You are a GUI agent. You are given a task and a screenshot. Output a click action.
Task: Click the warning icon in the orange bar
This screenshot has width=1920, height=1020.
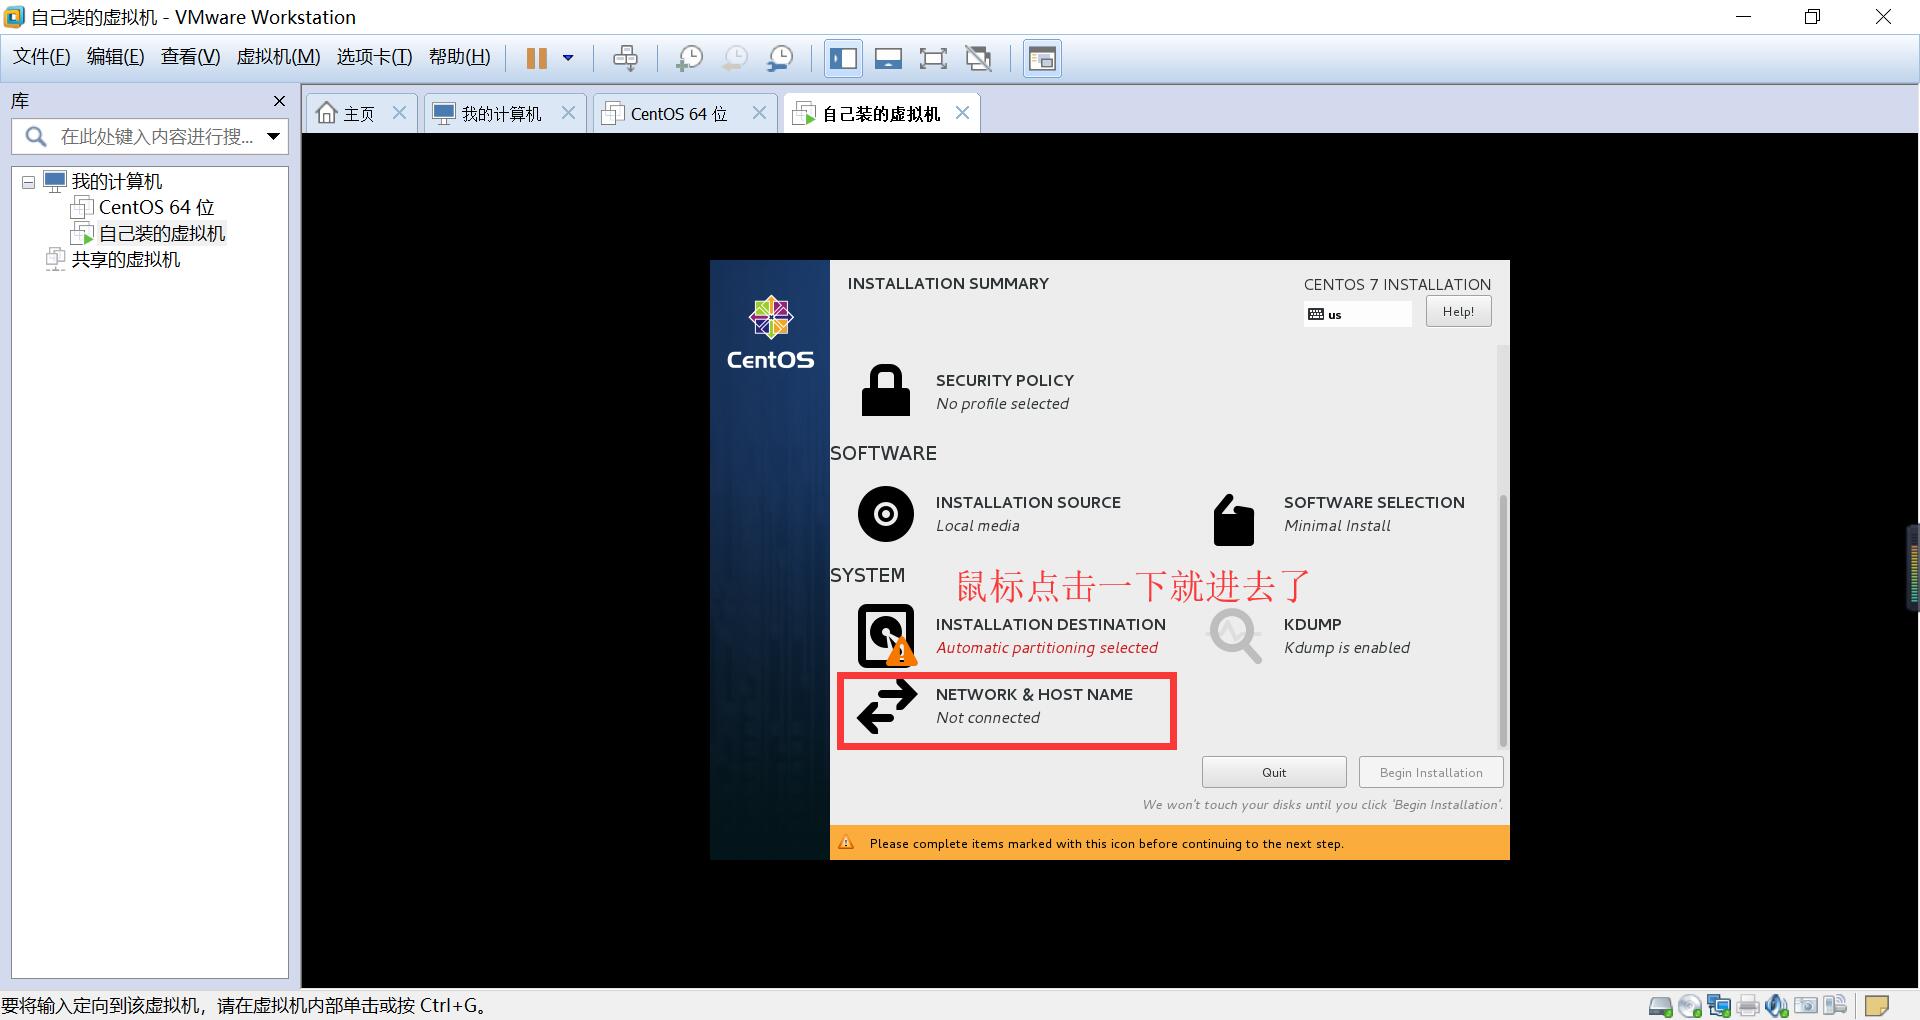[846, 843]
